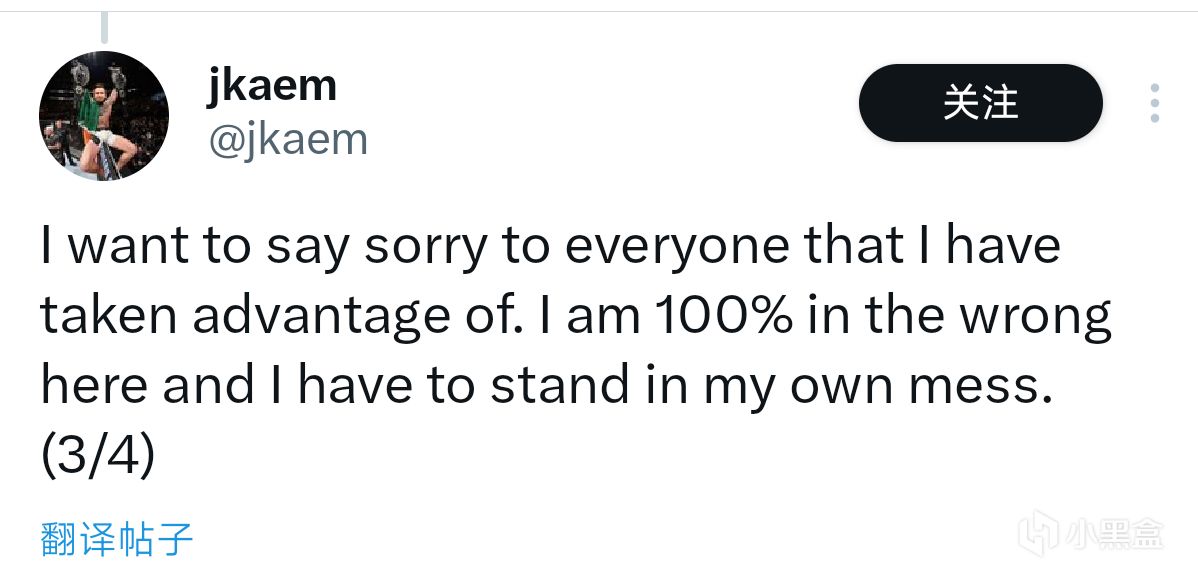This screenshot has height=572, width=1198.
Task: Expand post options with the vertical ellipsis
Action: (x=1154, y=103)
